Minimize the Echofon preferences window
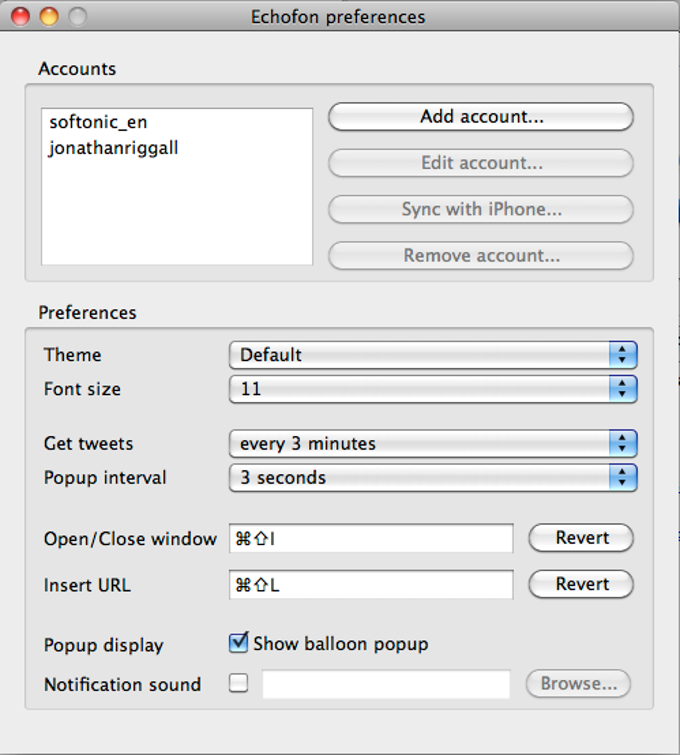 coord(48,17)
